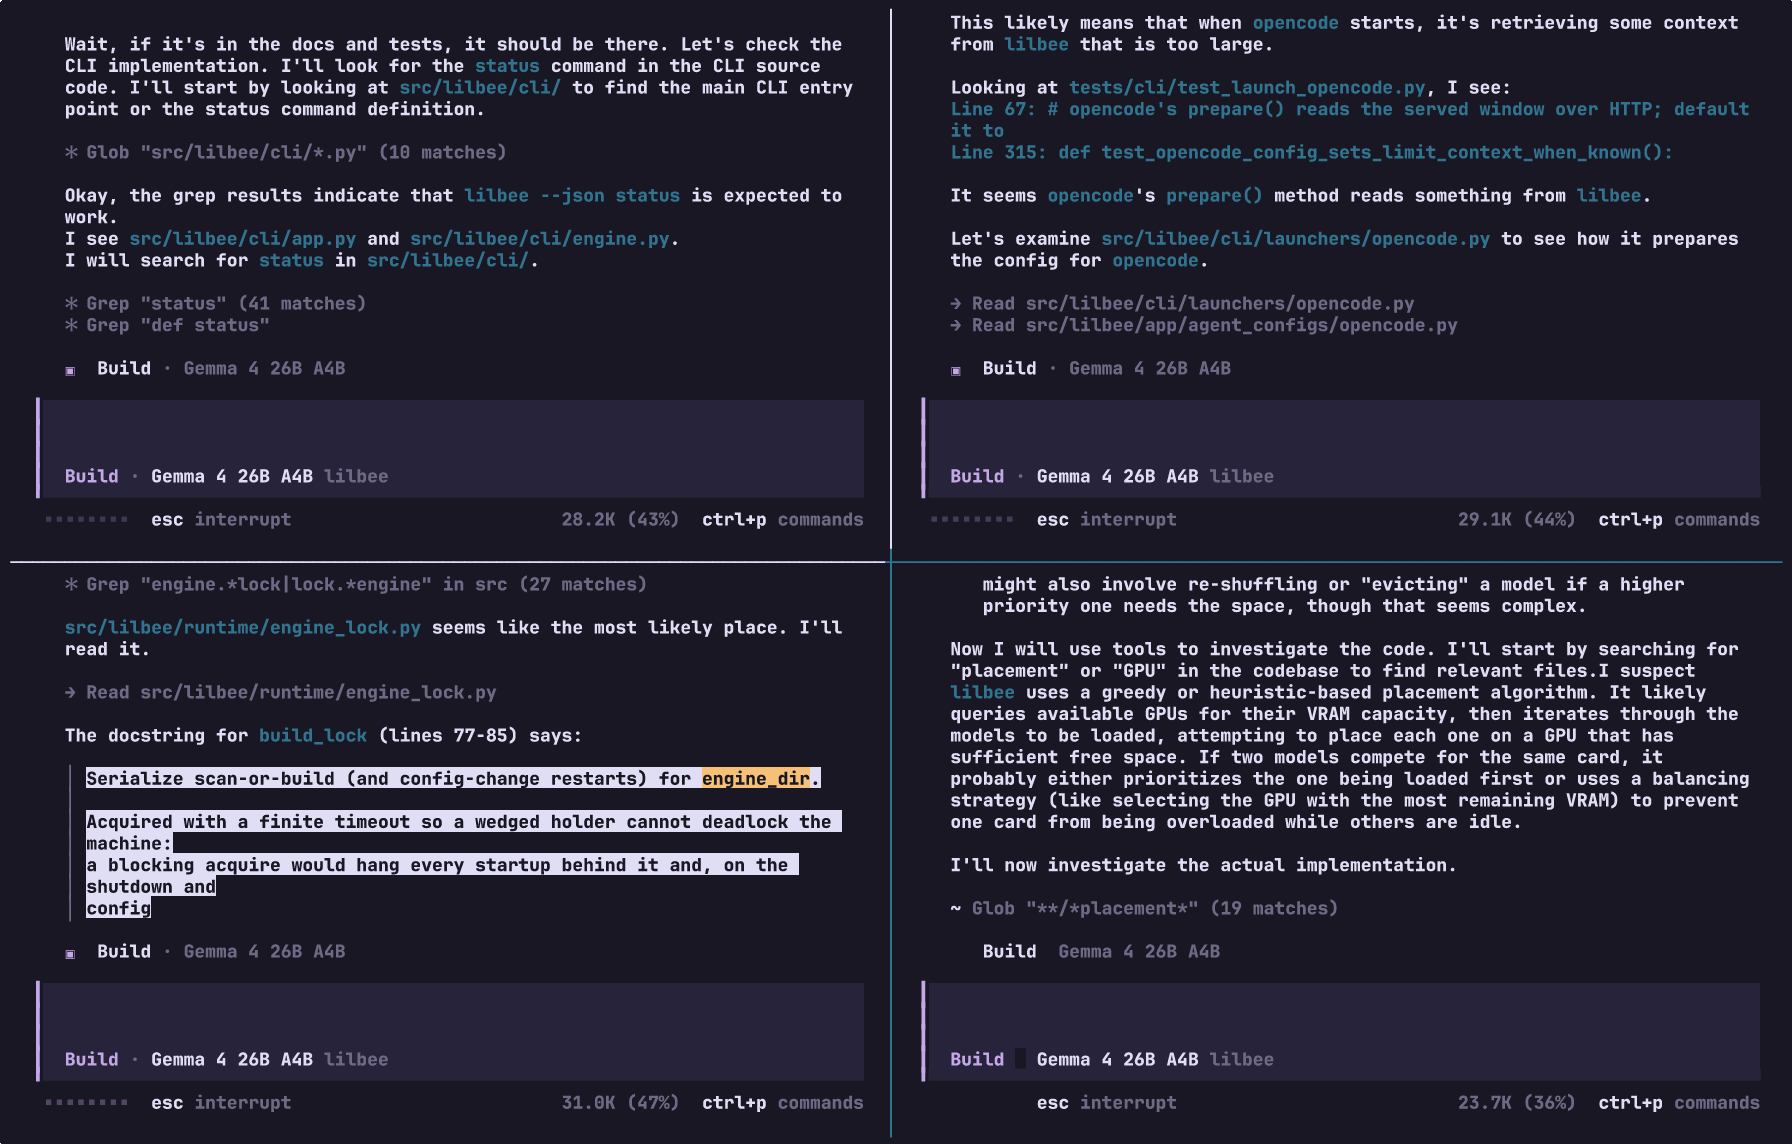Open ctrl+p commands in the 23.7K pane
Viewport: 1792px width, 1144px height.
tap(1679, 1102)
